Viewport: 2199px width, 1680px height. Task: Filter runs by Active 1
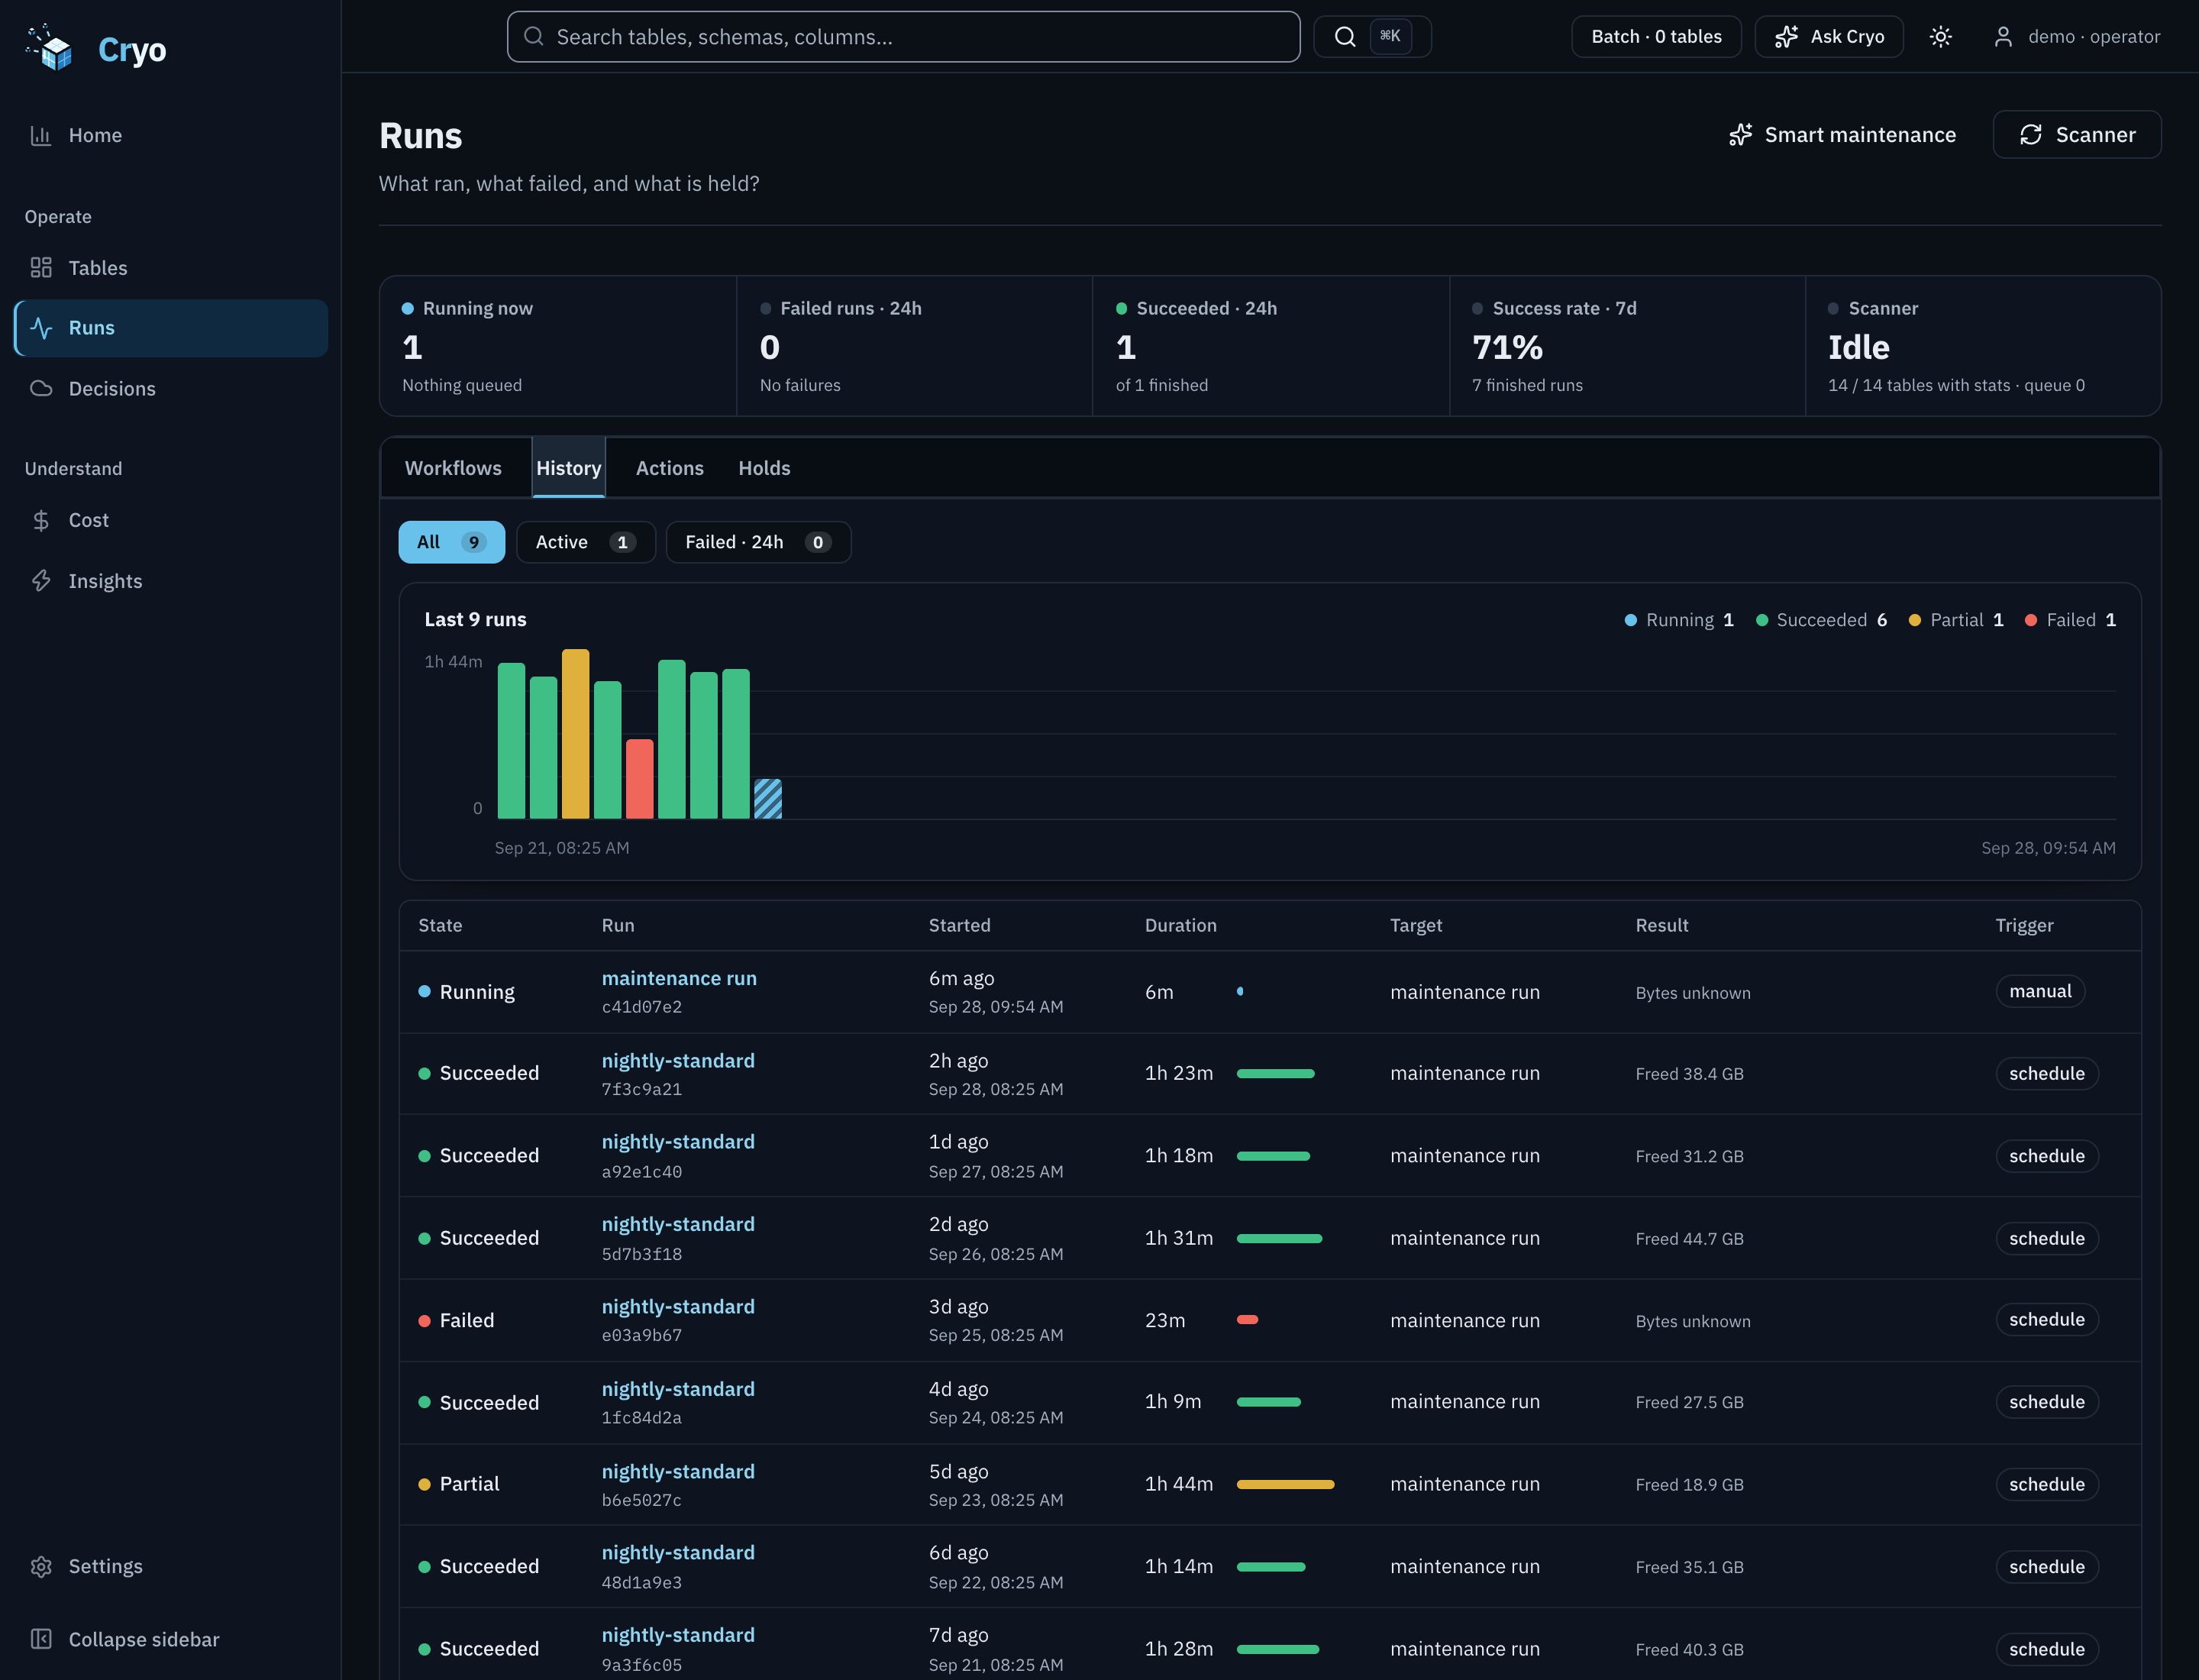[586, 542]
